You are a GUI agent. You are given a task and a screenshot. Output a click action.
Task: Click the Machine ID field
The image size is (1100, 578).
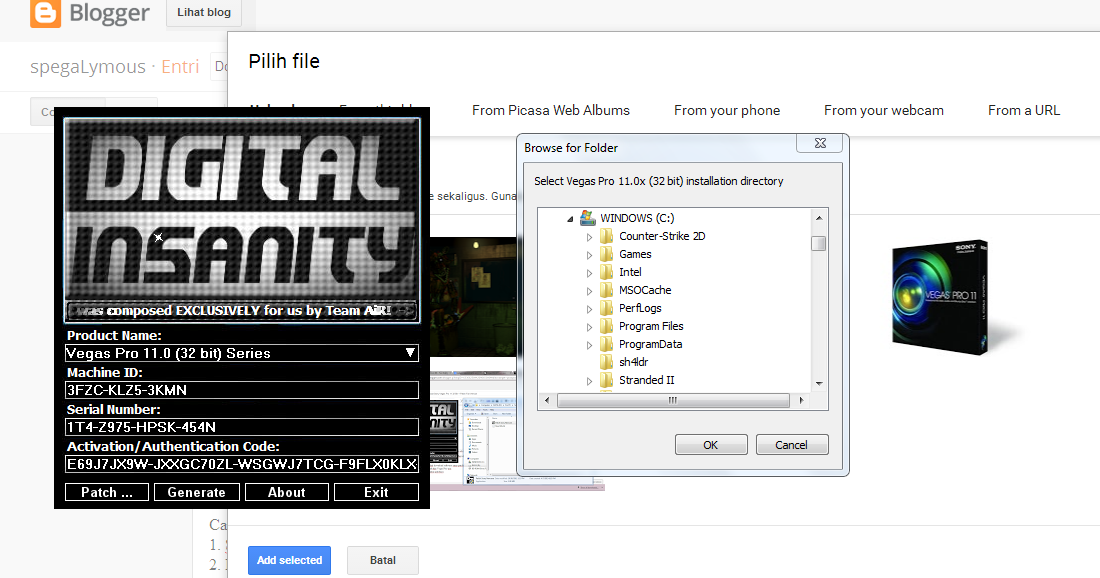tap(242, 390)
